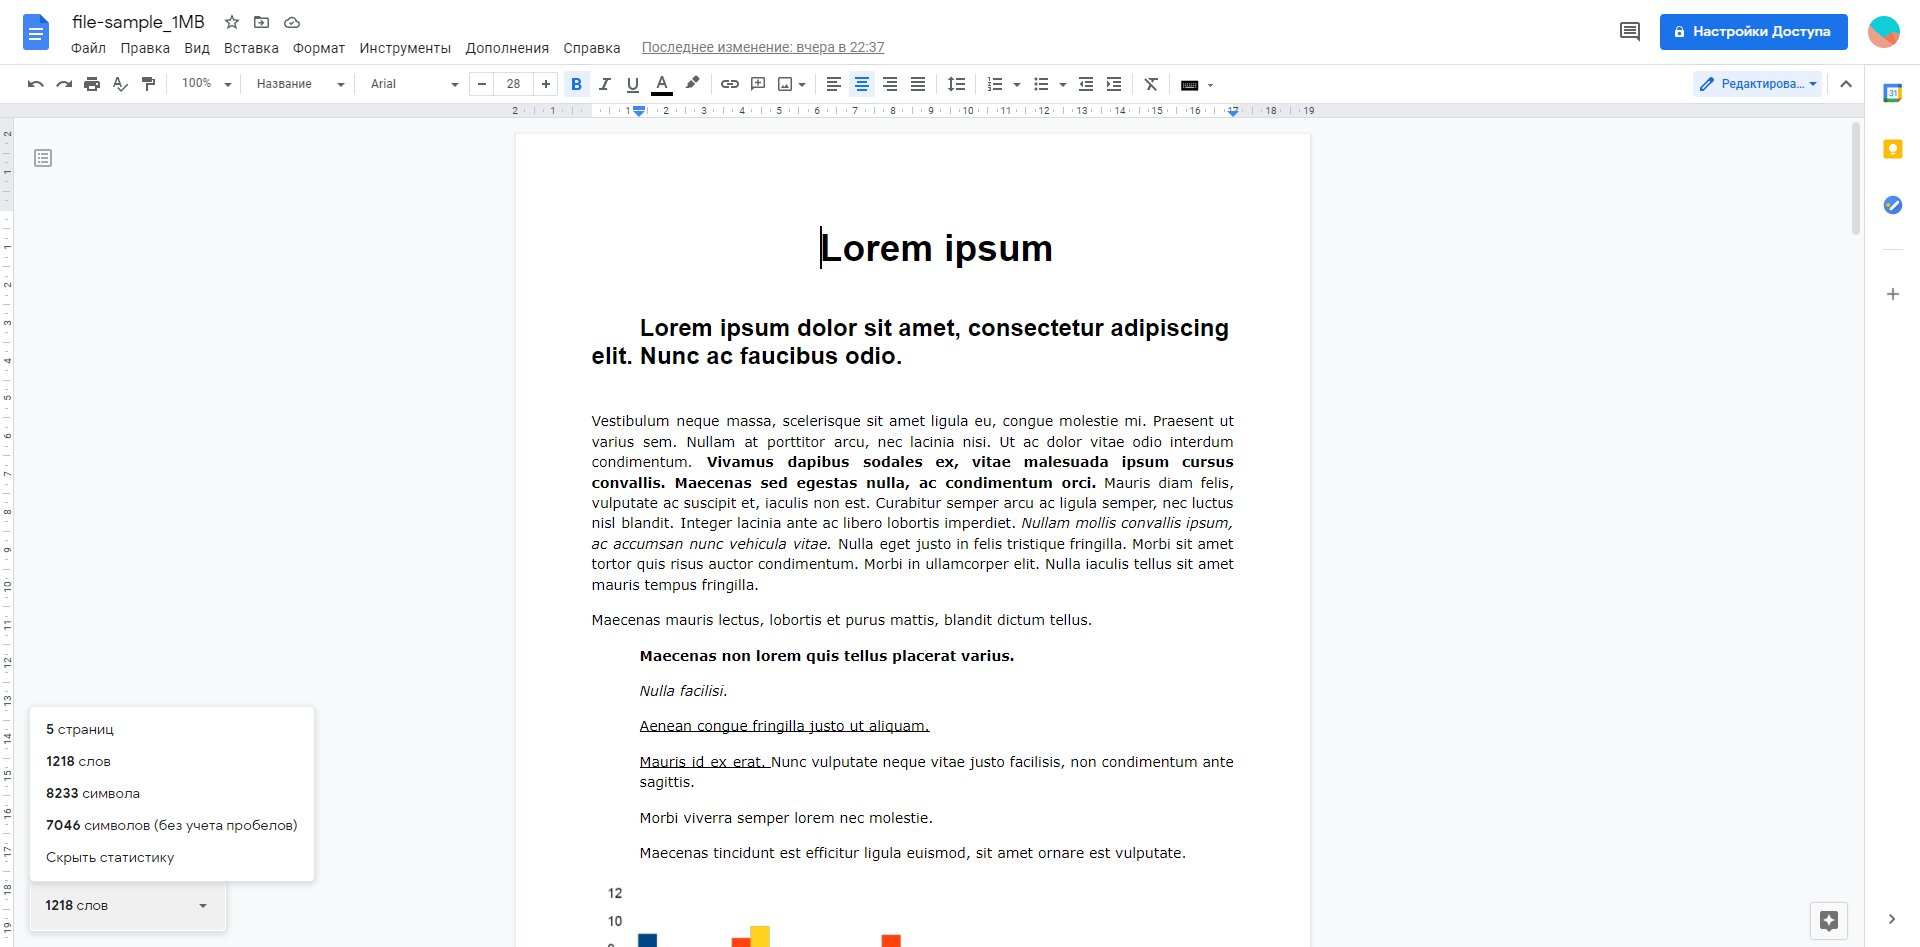Check the cloud document status icon
The image size is (1920, 947).
point(292,22)
